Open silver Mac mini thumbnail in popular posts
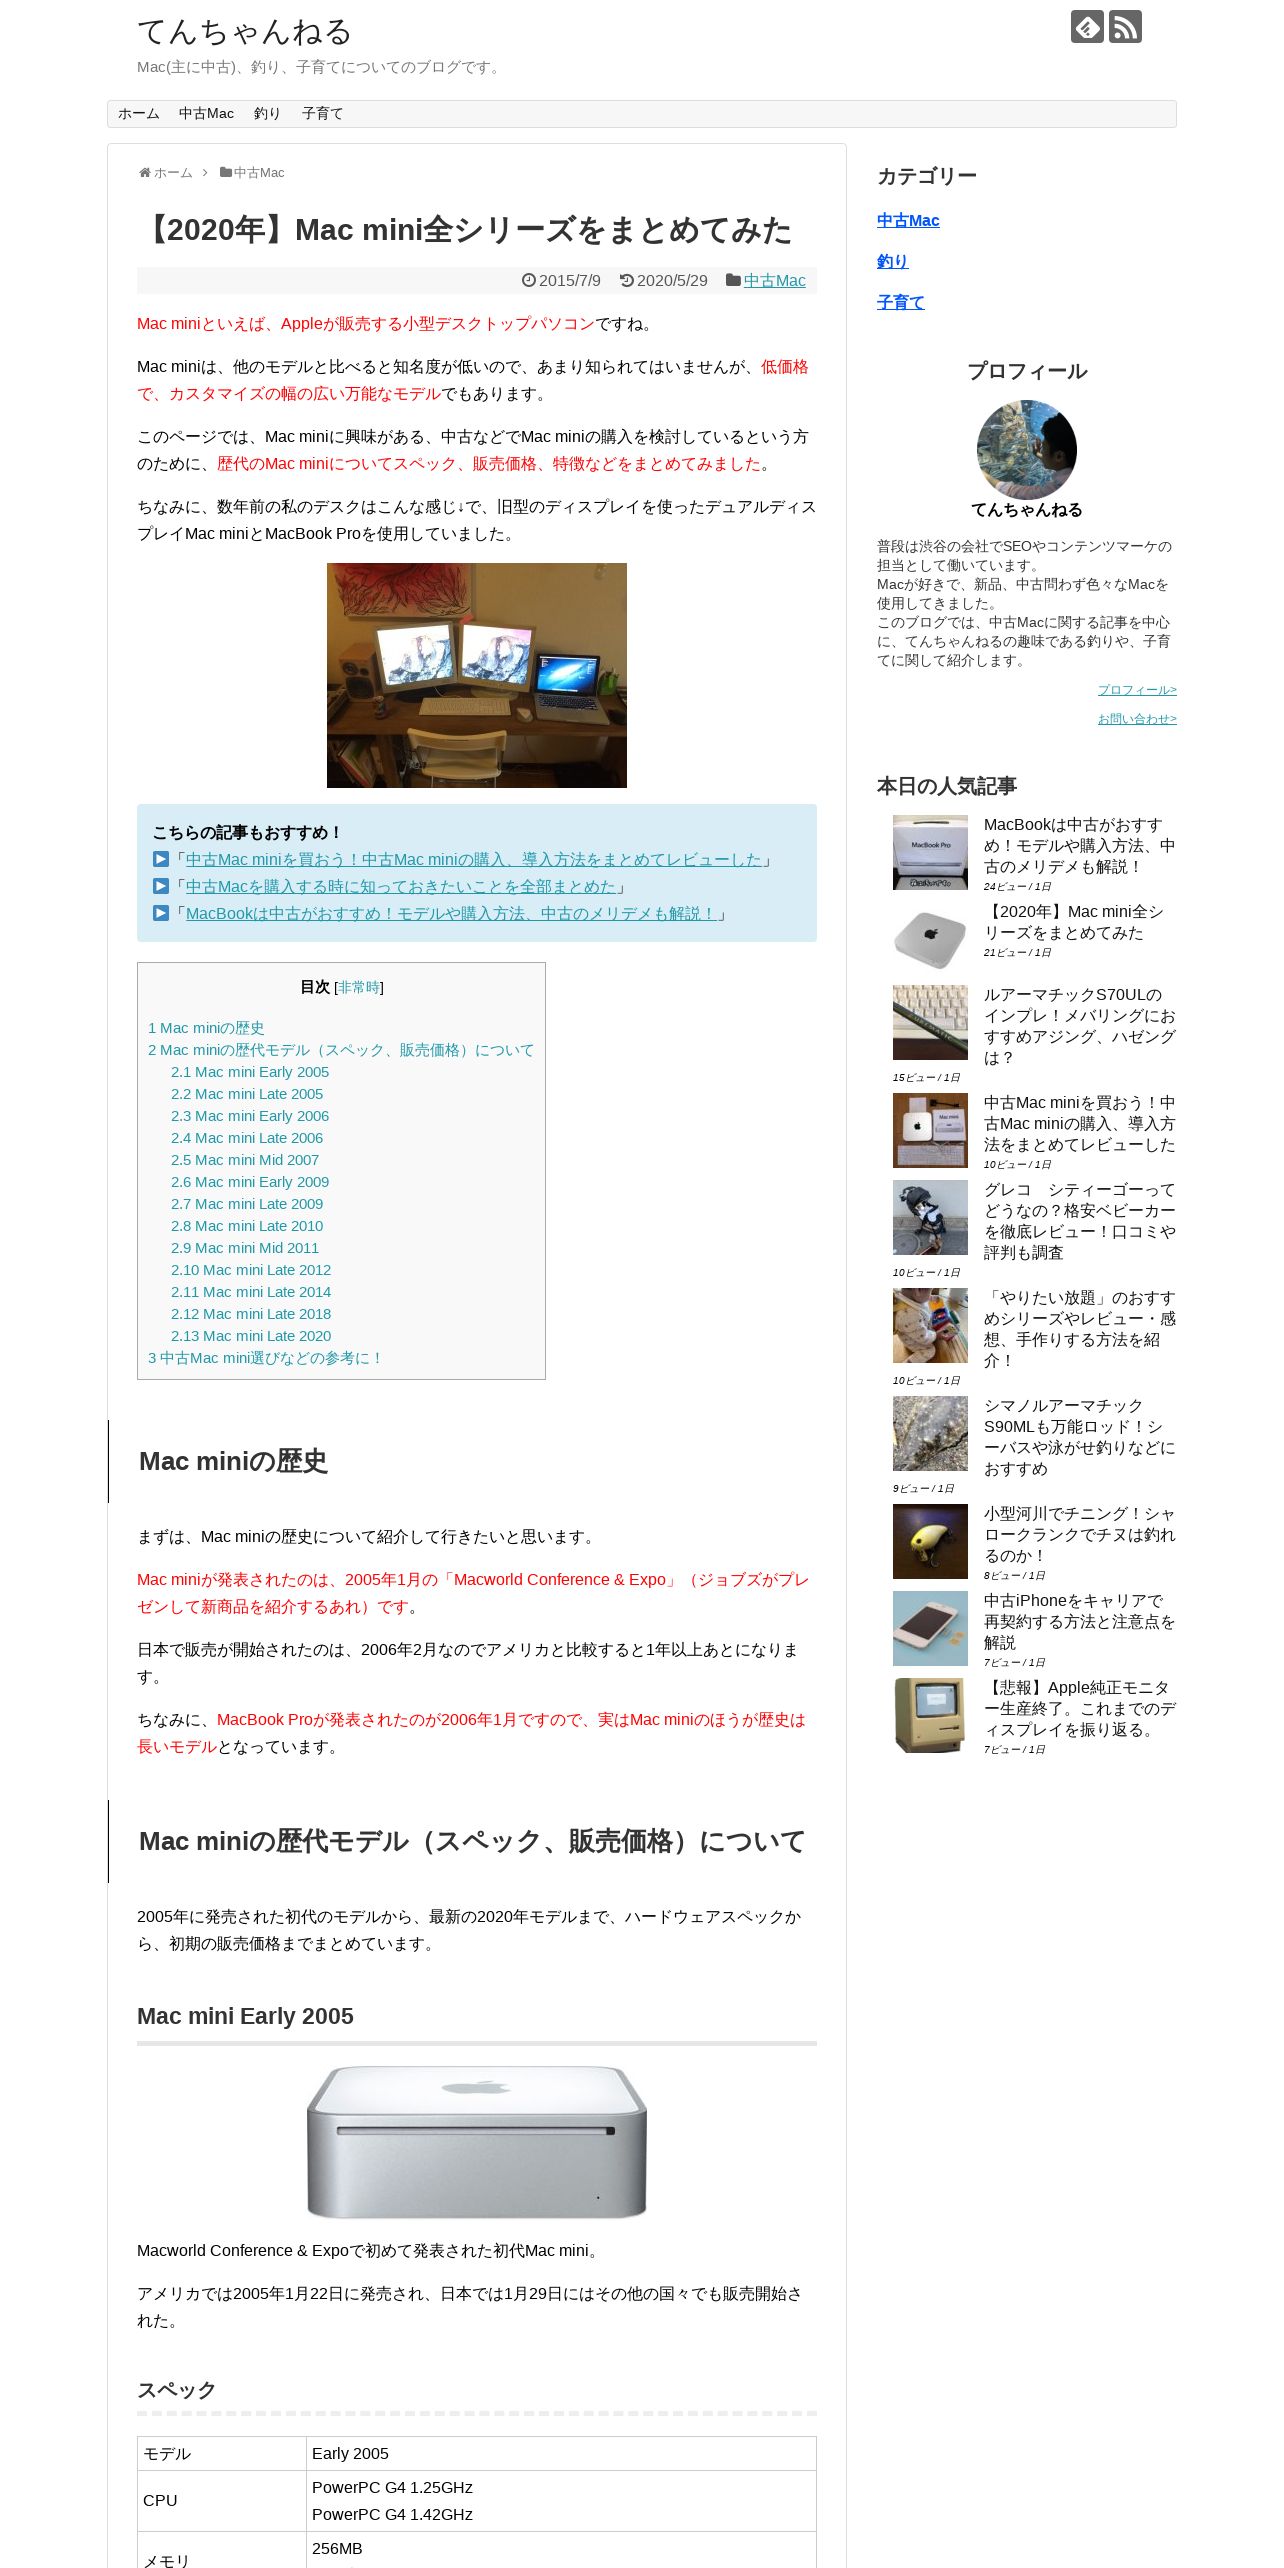 [x=930, y=940]
